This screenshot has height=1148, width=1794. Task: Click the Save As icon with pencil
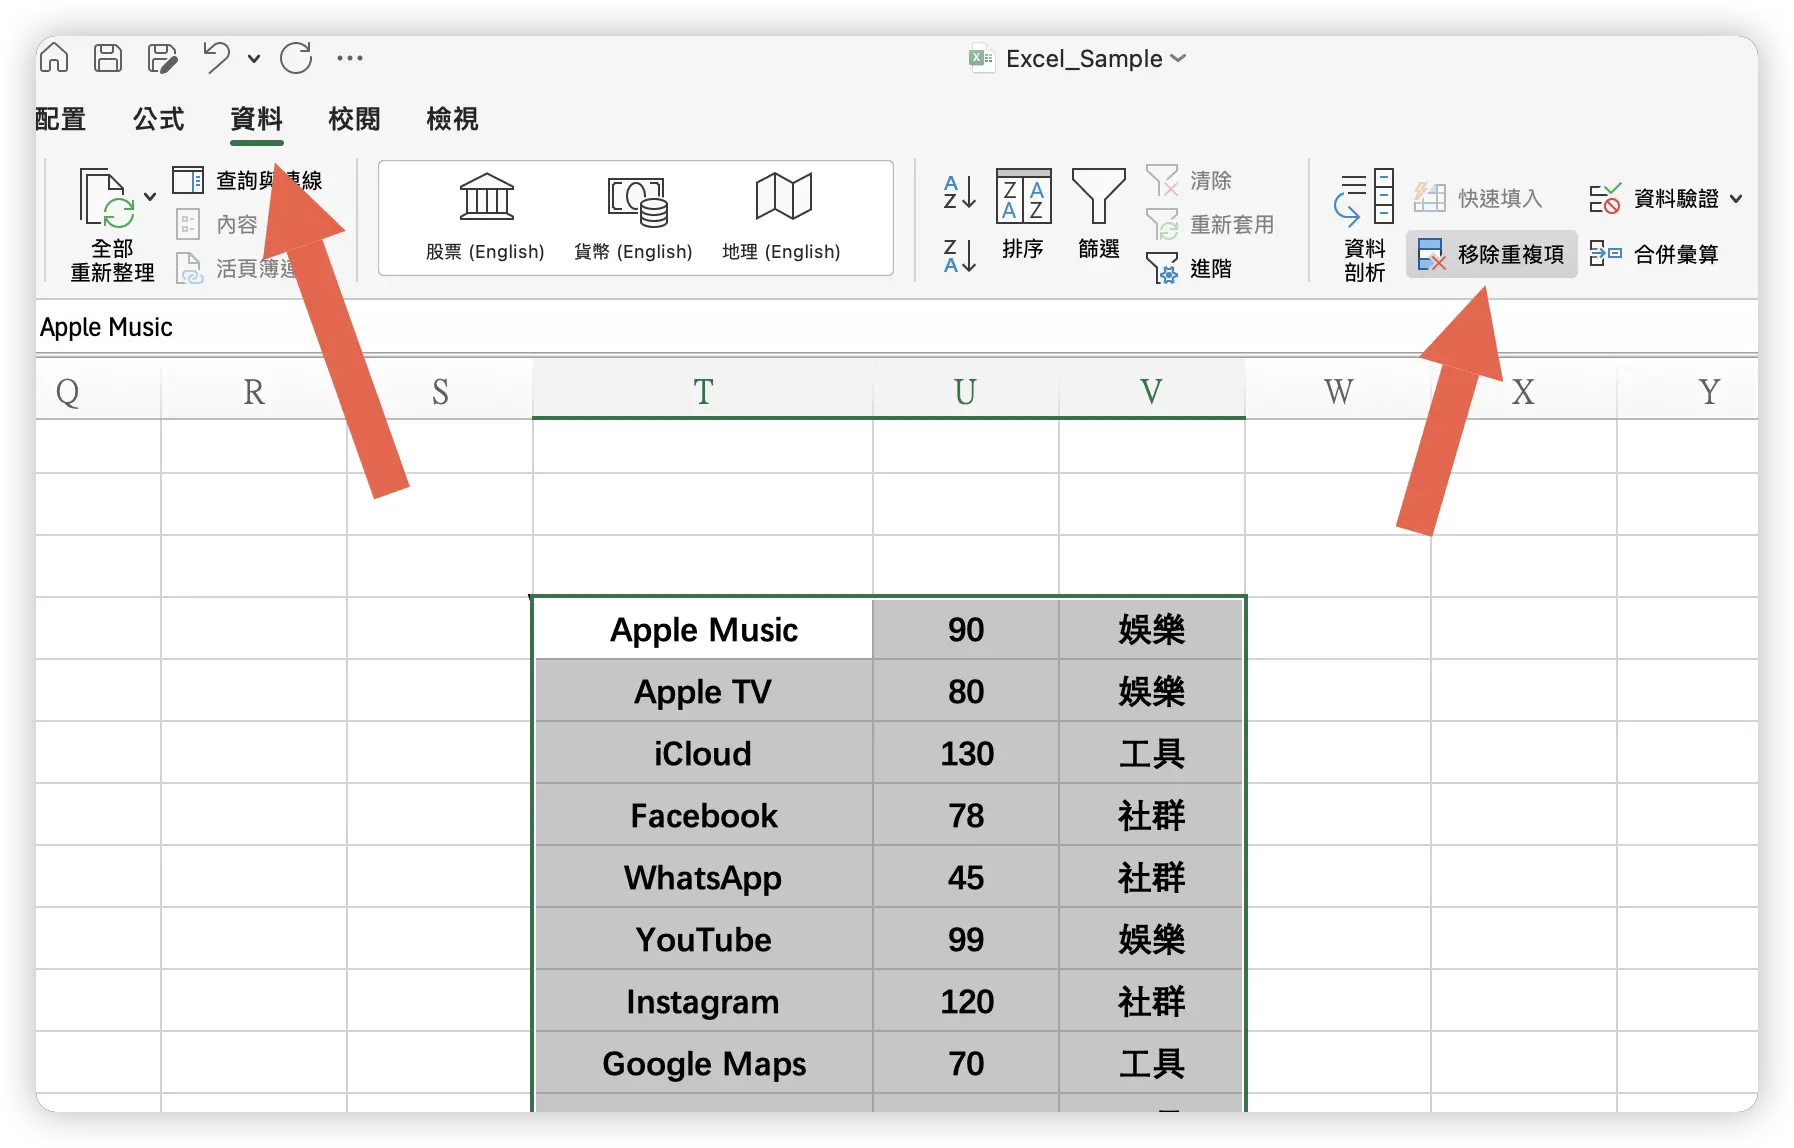(x=162, y=58)
